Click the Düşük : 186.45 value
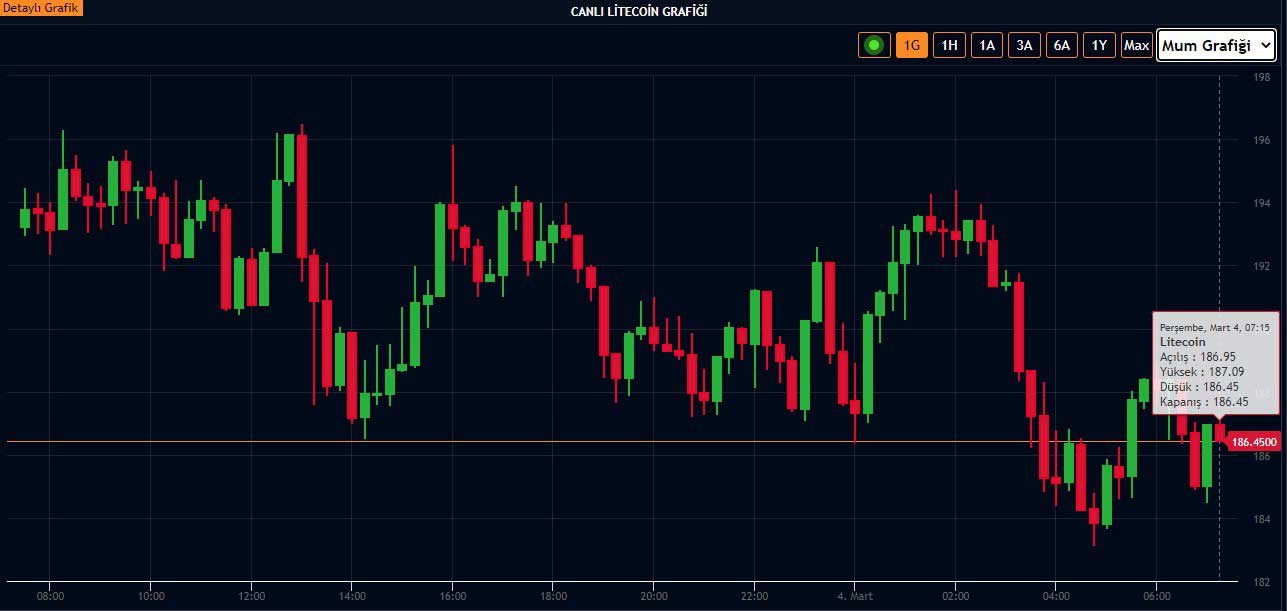This screenshot has width=1287, height=611. [x=1199, y=387]
